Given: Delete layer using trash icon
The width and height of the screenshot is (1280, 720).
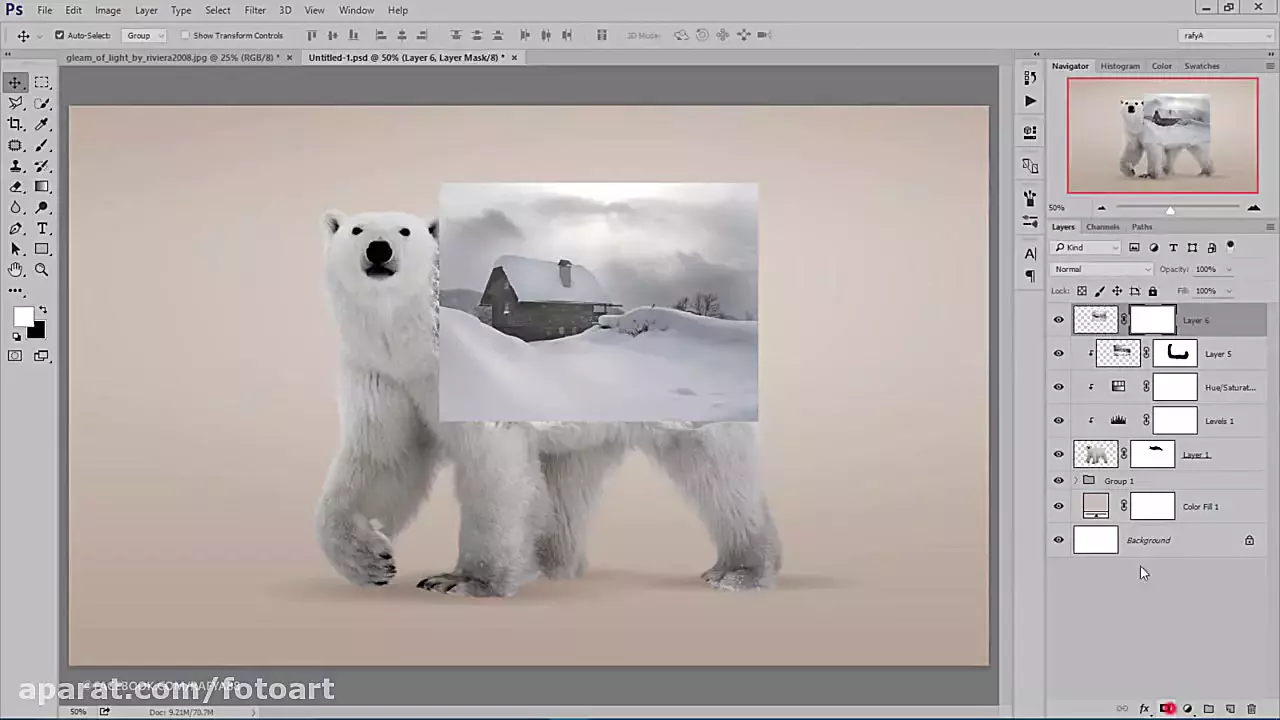Looking at the screenshot, I should point(1251,709).
